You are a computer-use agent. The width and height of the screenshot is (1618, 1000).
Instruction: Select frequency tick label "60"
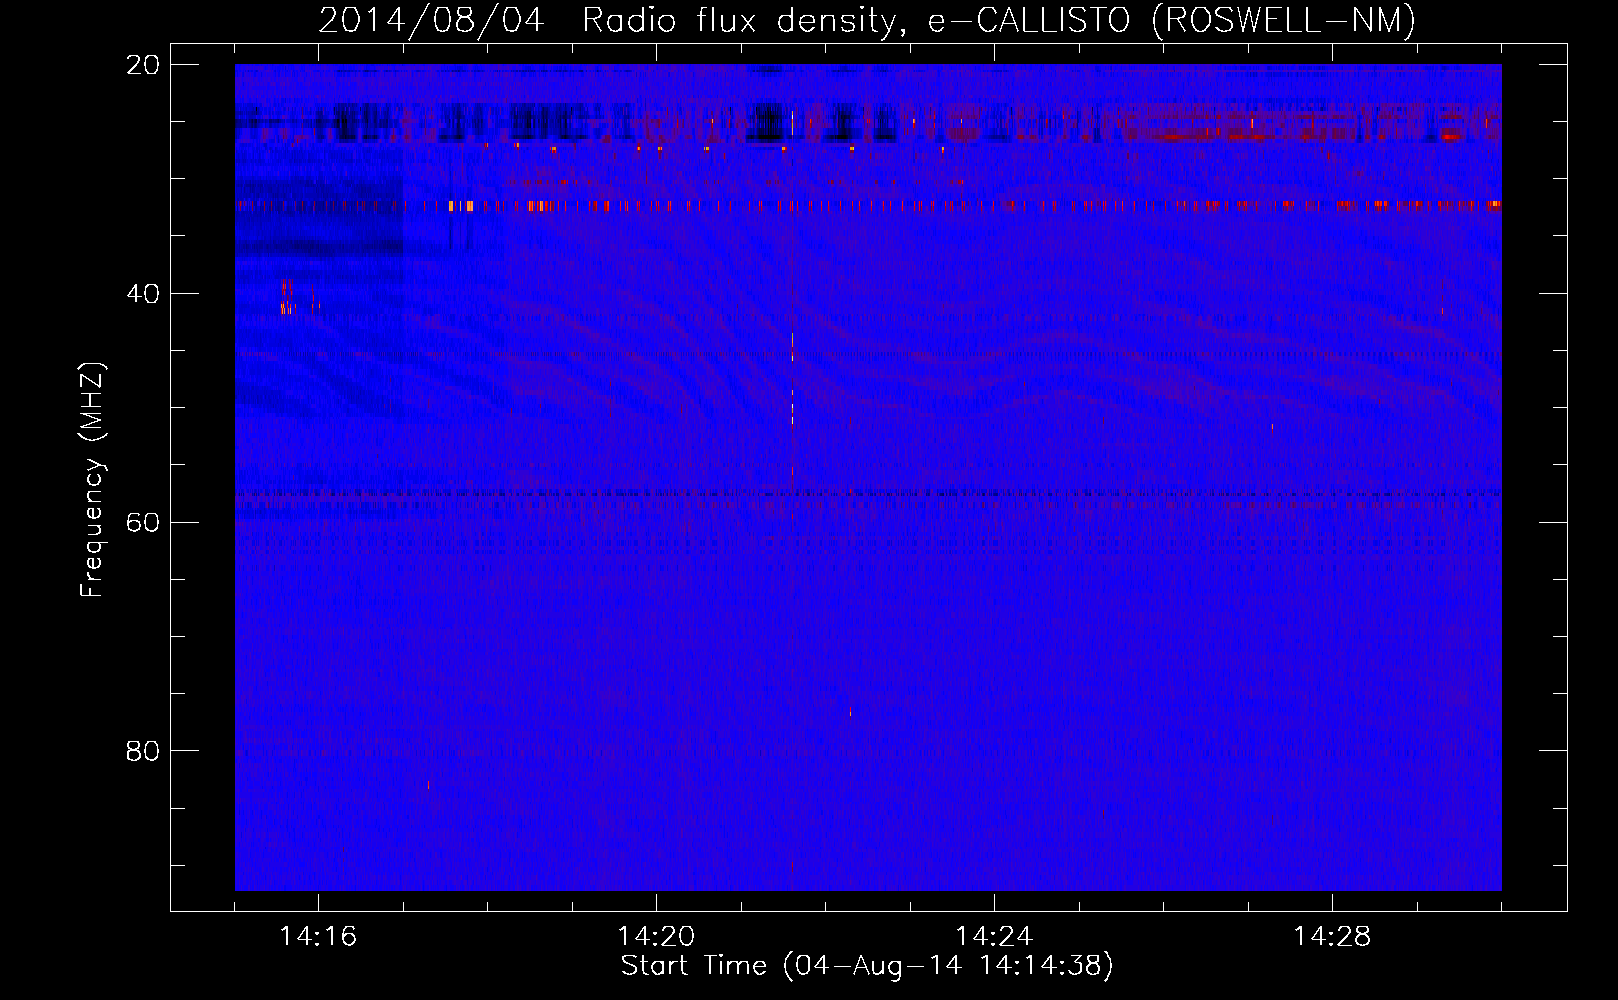tap(143, 523)
